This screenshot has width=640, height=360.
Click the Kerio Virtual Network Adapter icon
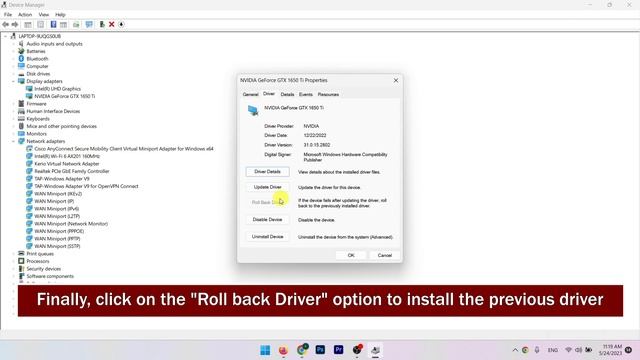tap(29, 164)
